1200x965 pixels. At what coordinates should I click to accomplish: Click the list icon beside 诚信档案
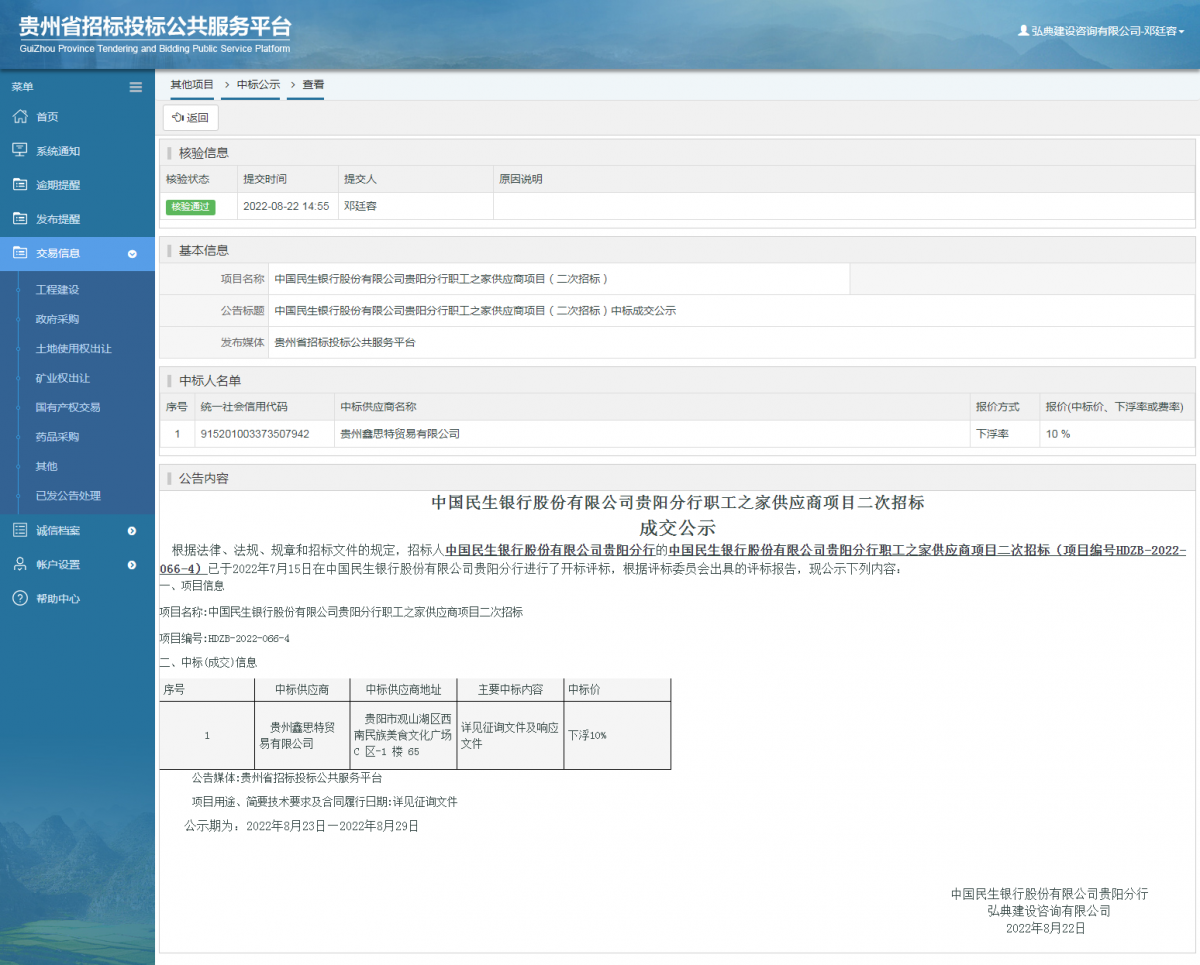(x=20, y=530)
